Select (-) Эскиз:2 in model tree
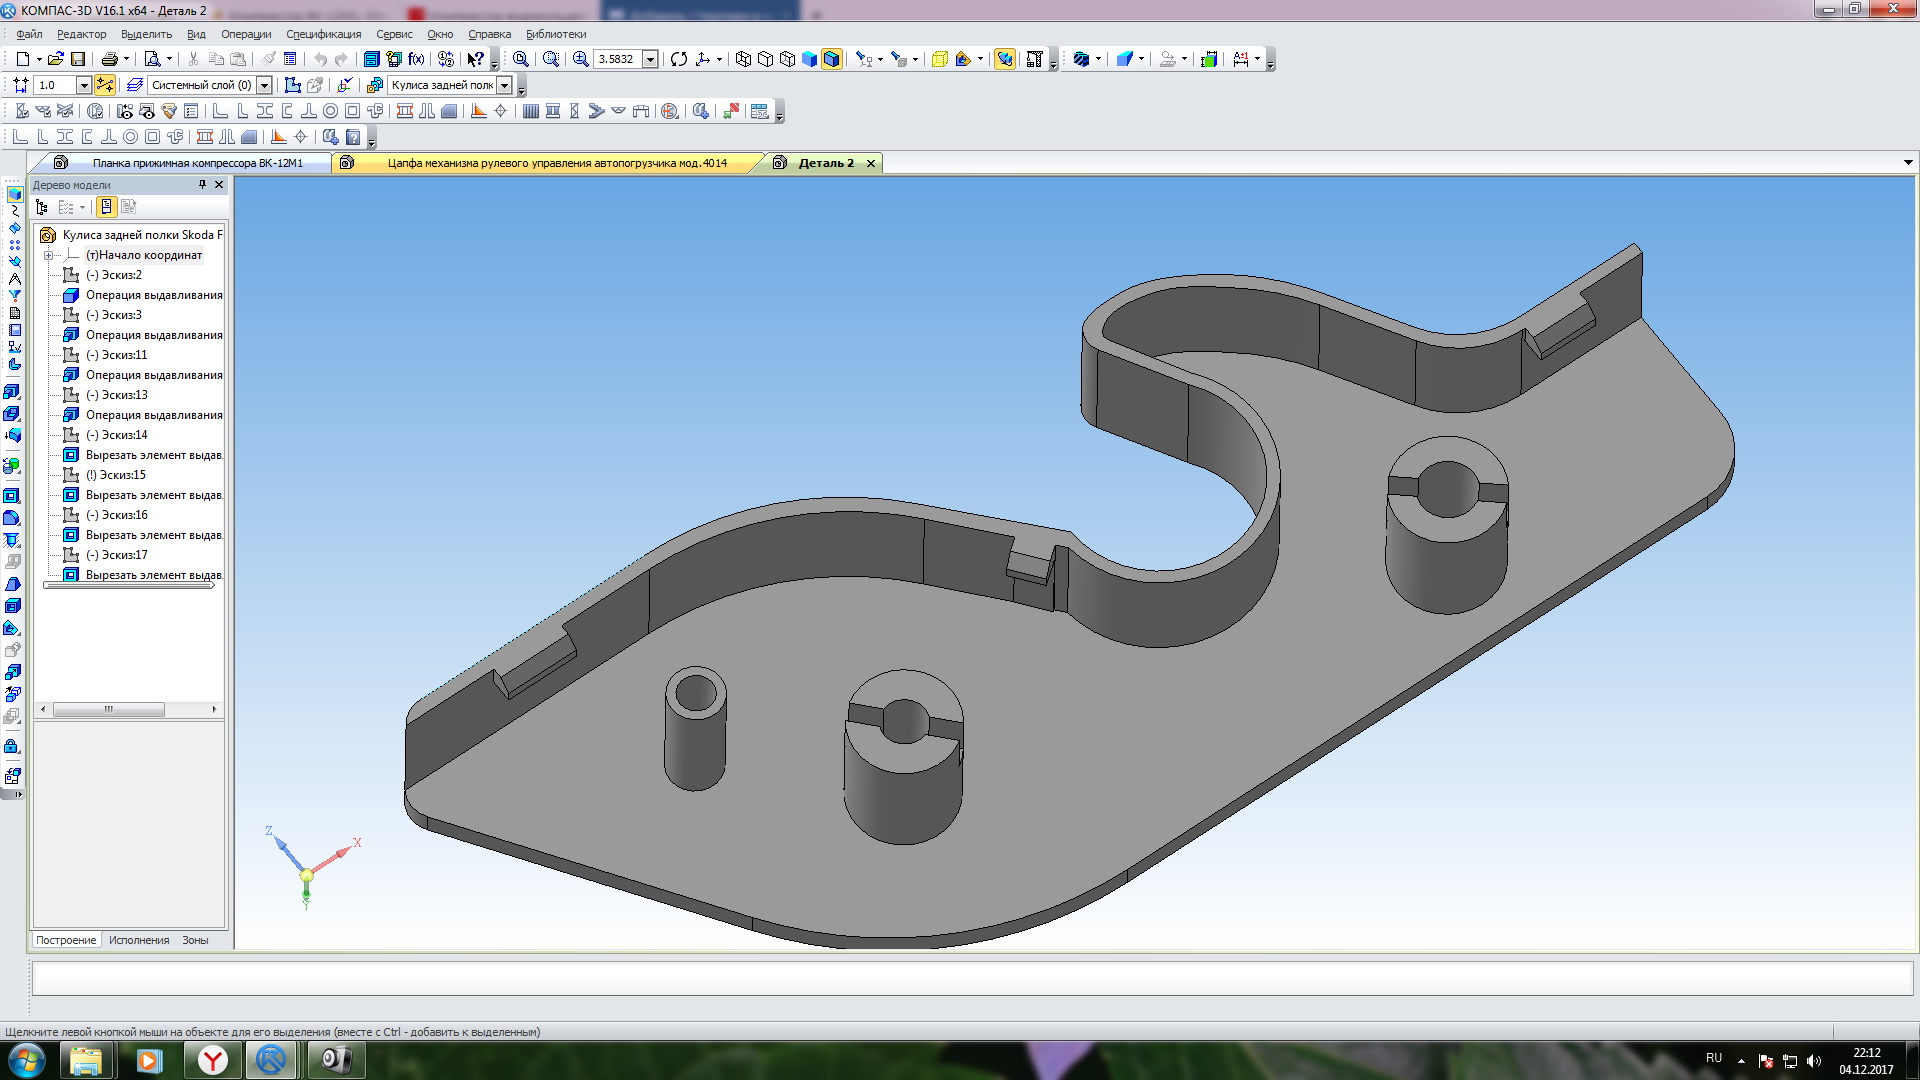This screenshot has width=1920, height=1080. coord(113,275)
